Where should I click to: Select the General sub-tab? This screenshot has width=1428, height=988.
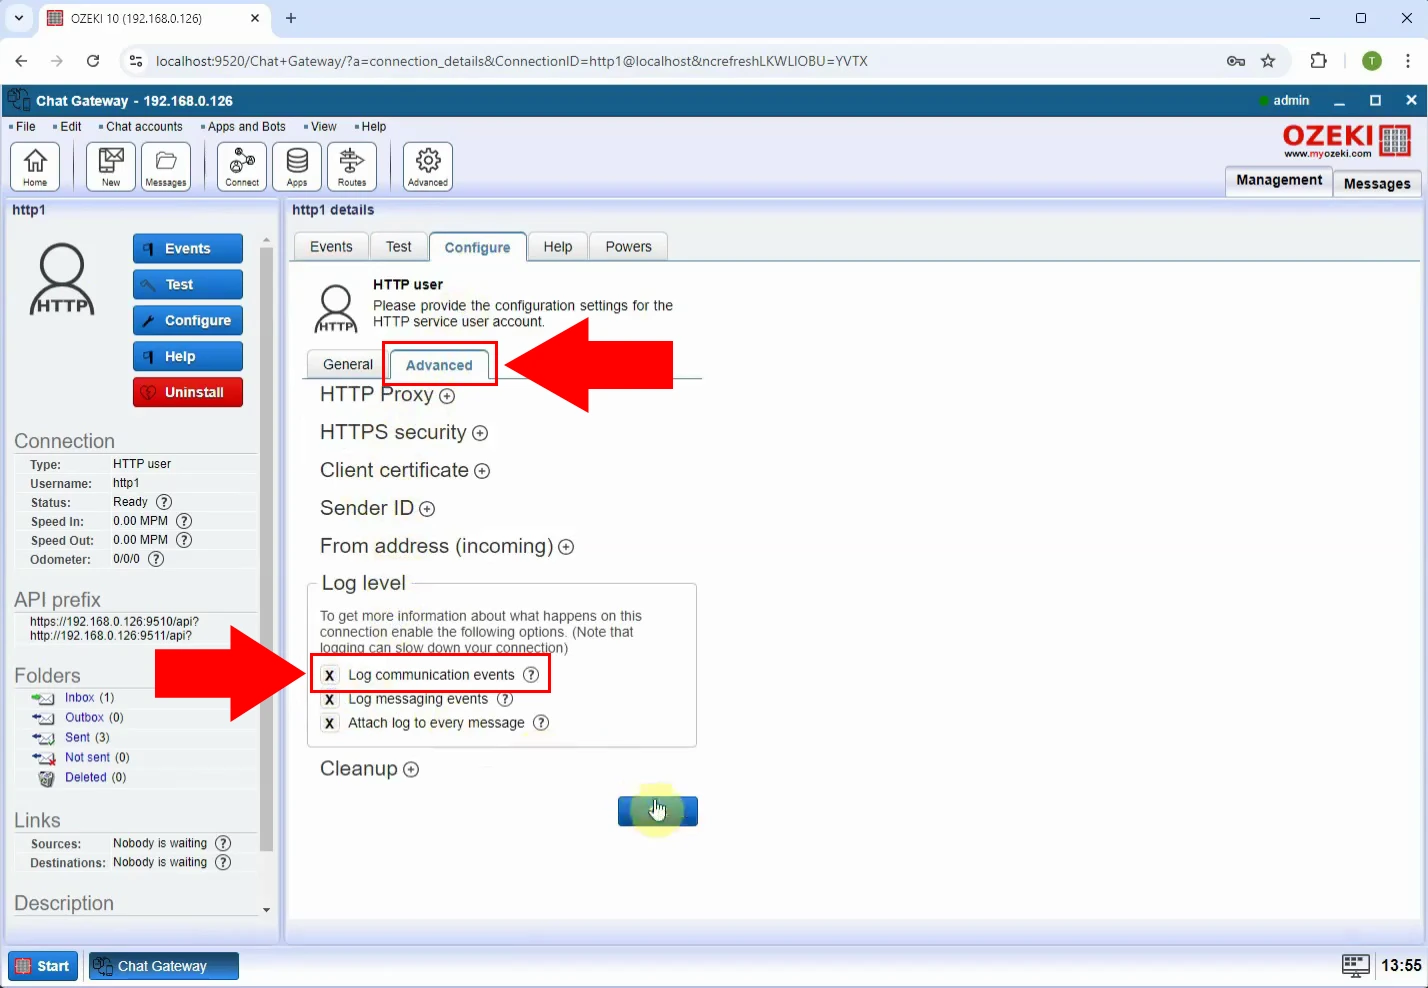click(x=348, y=365)
